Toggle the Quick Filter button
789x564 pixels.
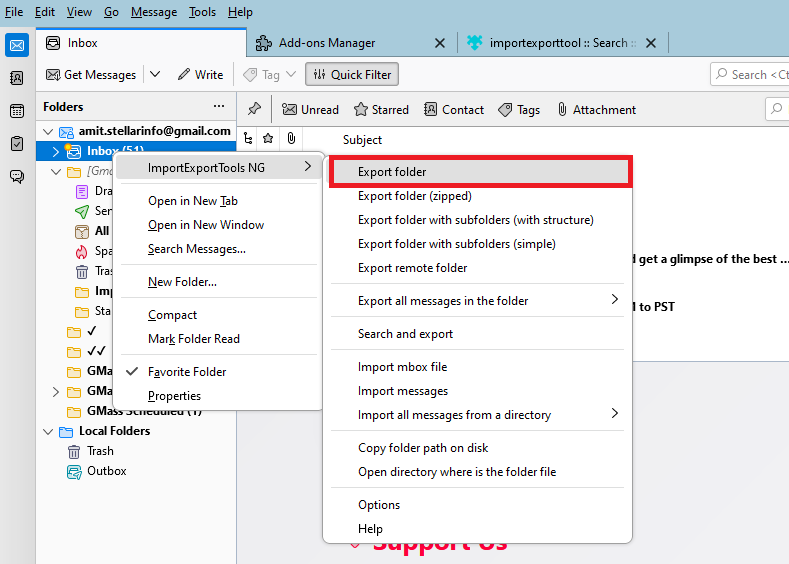coord(352,74)
